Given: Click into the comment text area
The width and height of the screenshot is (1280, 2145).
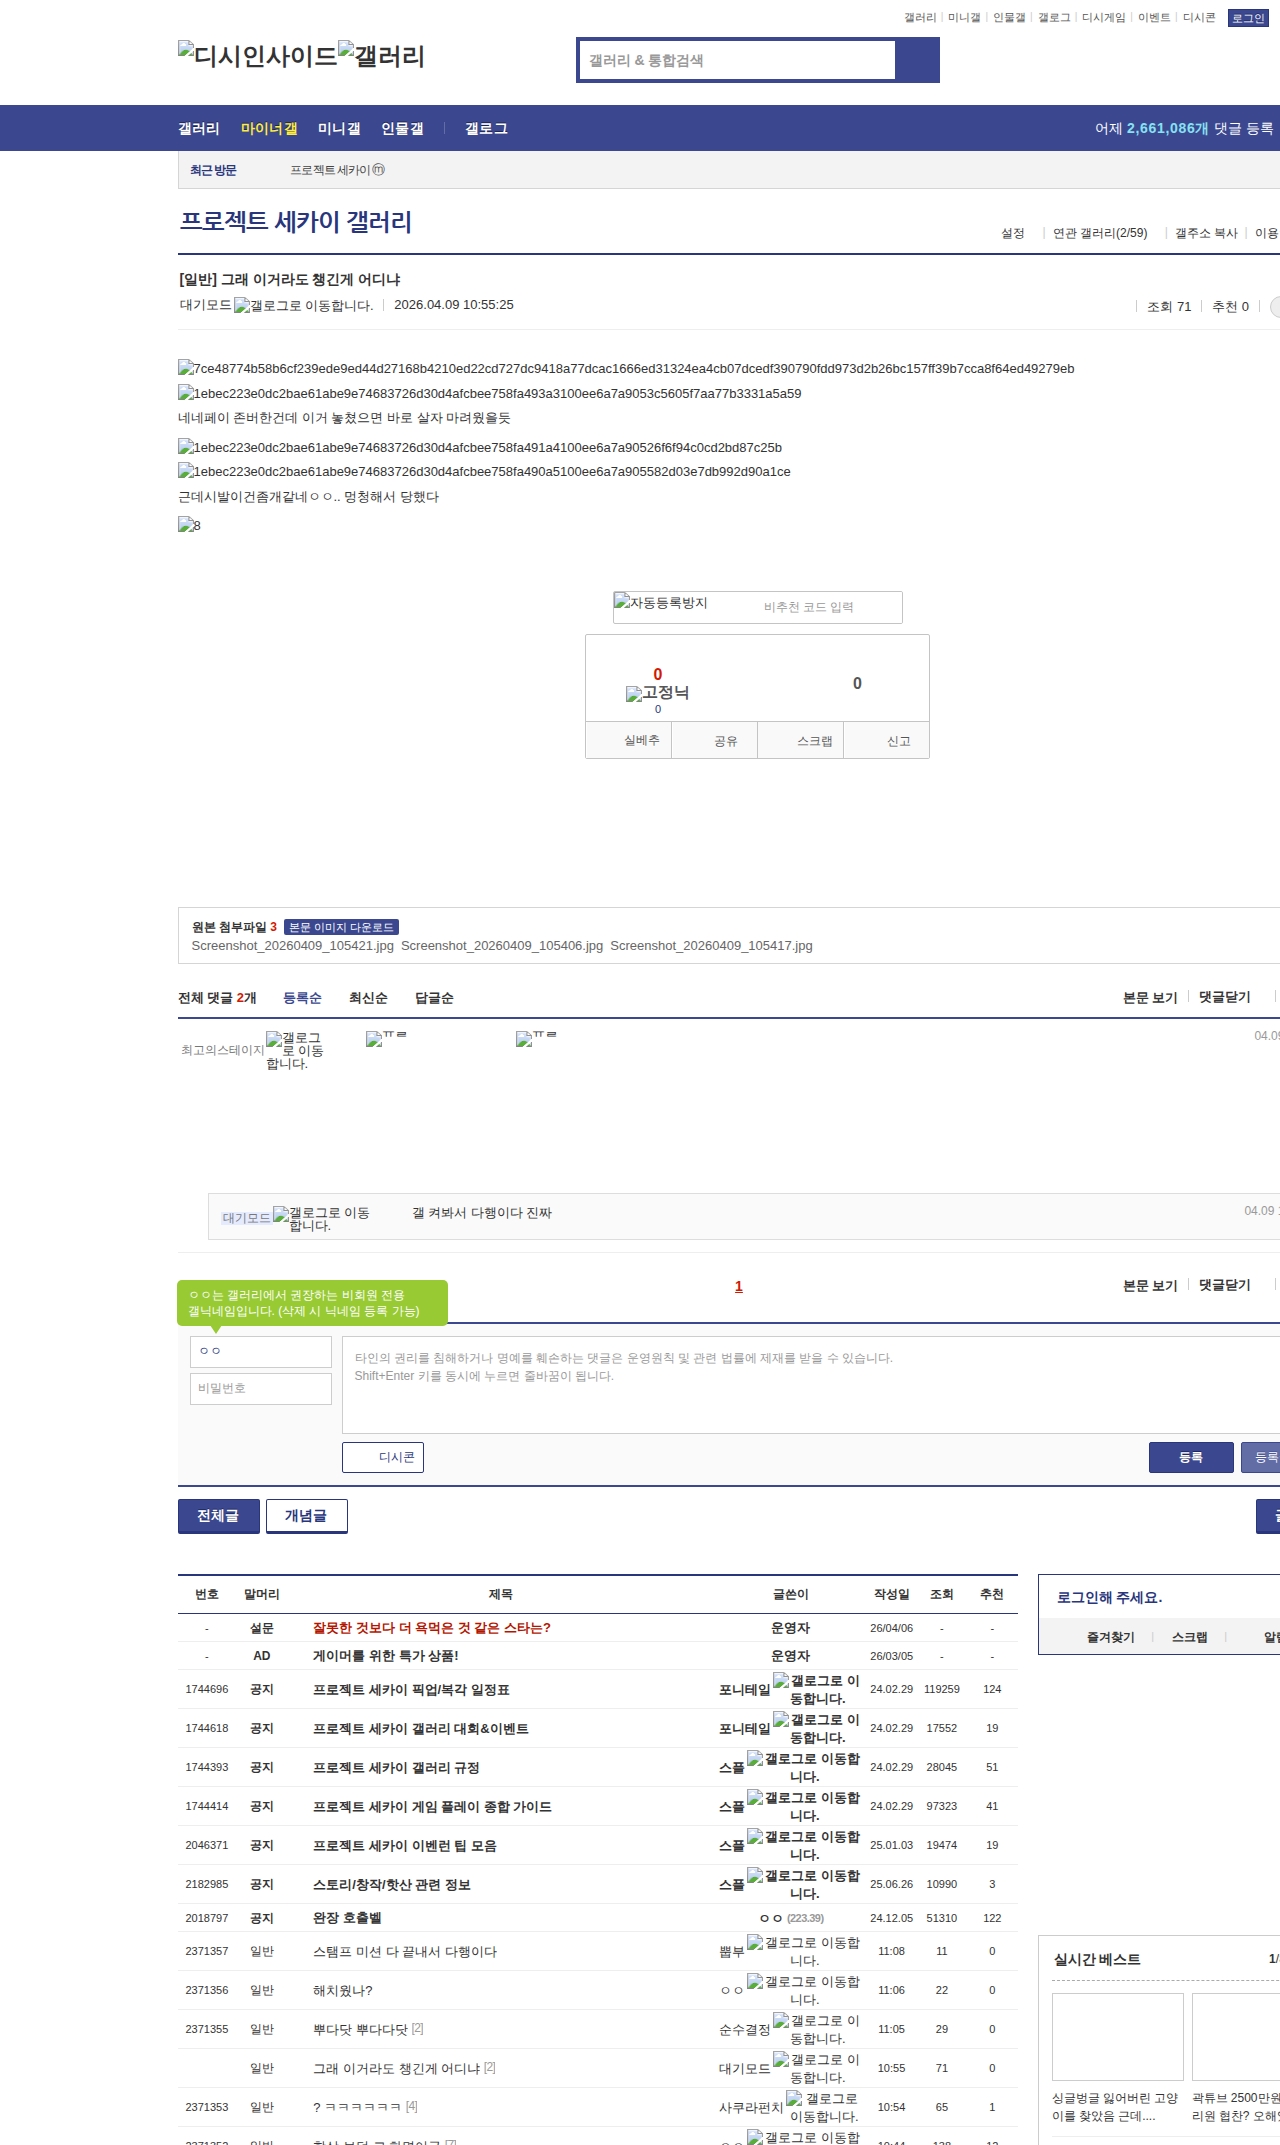Looking at the screenshot, I should point(811,1385).
